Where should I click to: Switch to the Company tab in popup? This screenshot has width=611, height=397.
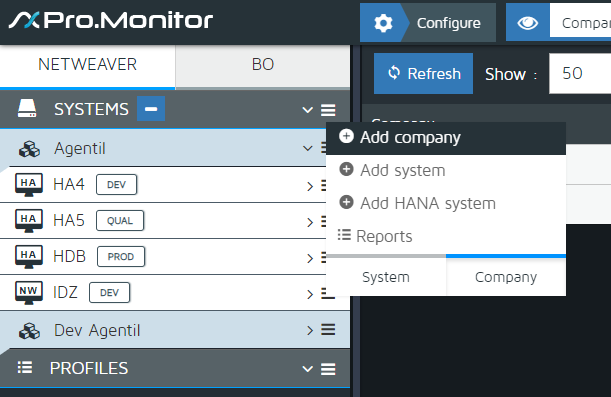(506, 277)
